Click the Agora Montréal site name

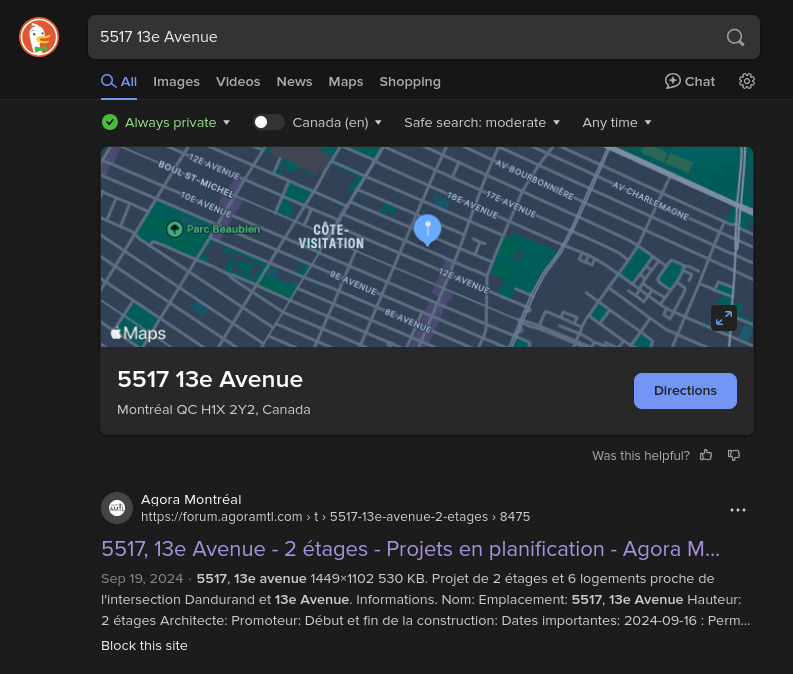[191, 500]
